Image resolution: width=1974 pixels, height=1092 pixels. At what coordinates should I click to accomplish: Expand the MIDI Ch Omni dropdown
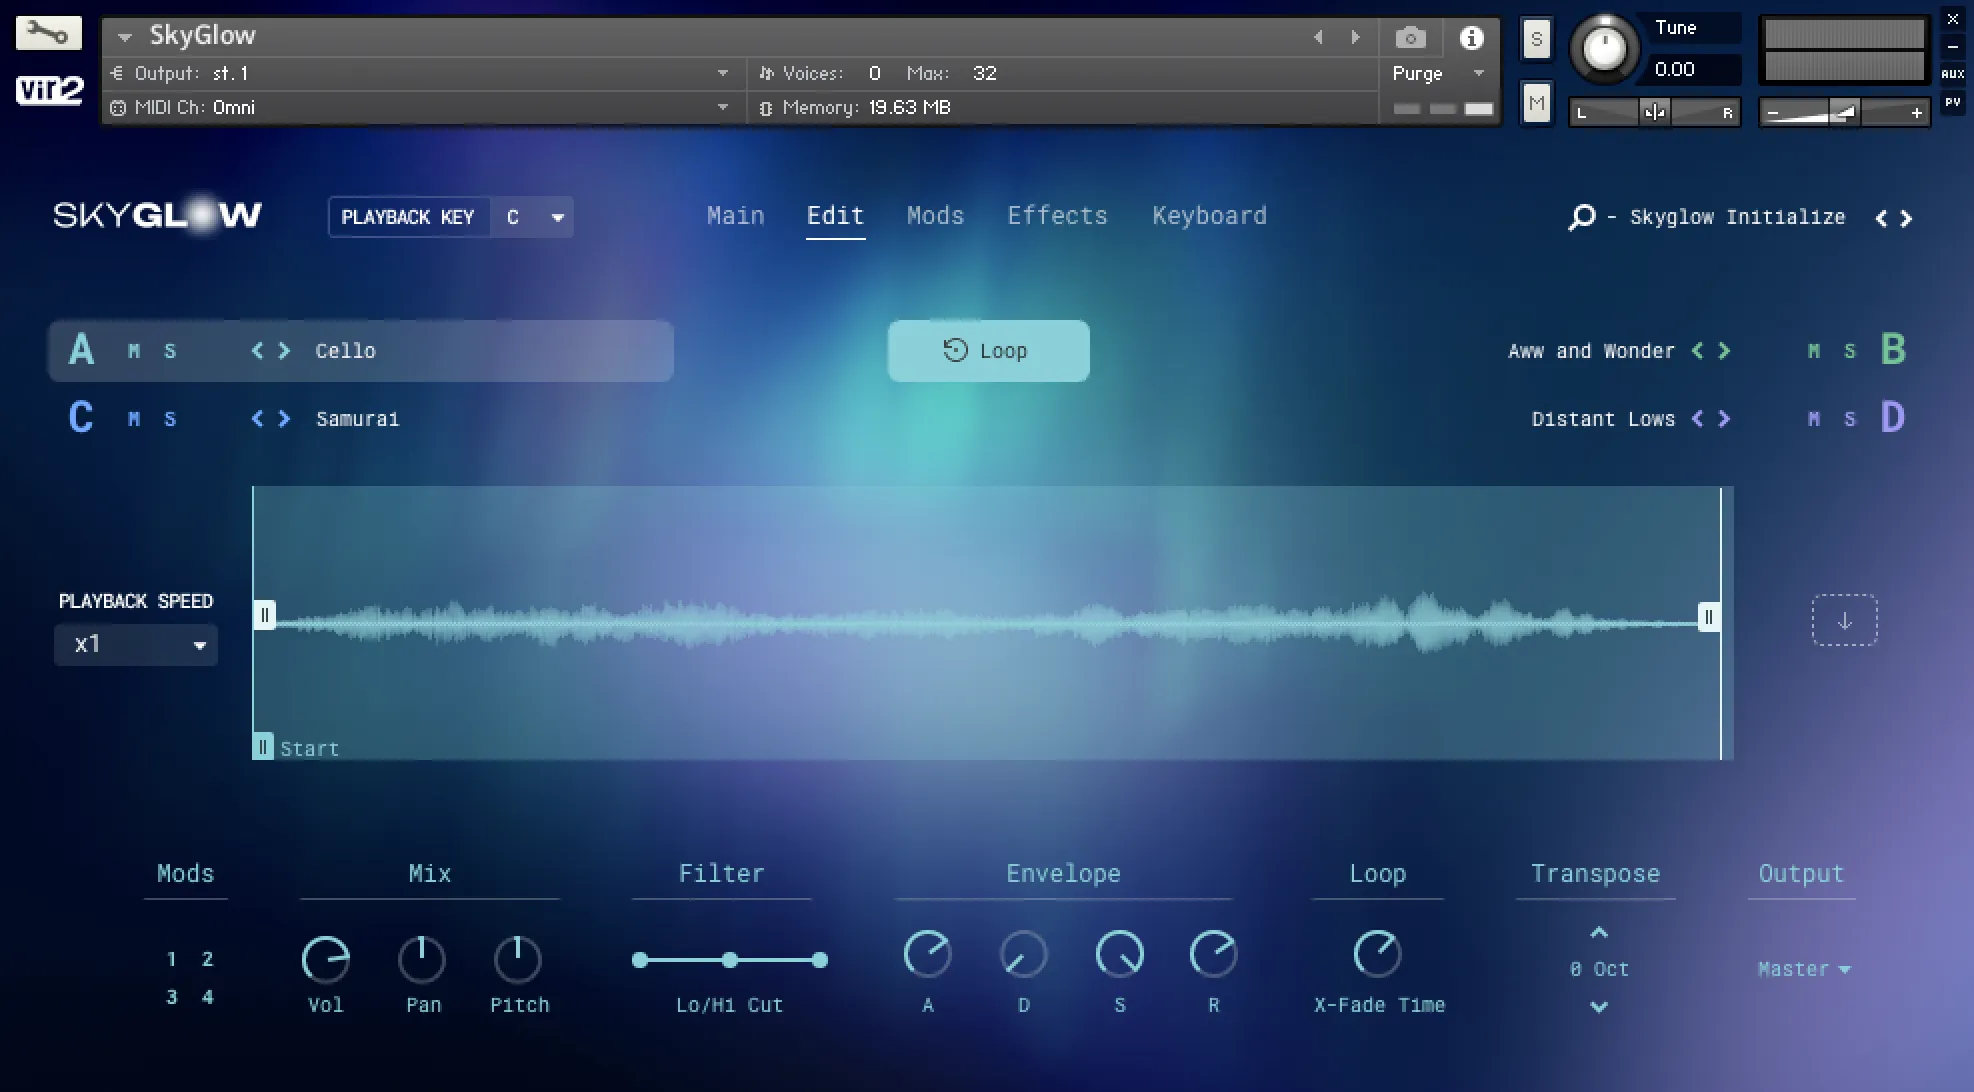coord(723,107)
